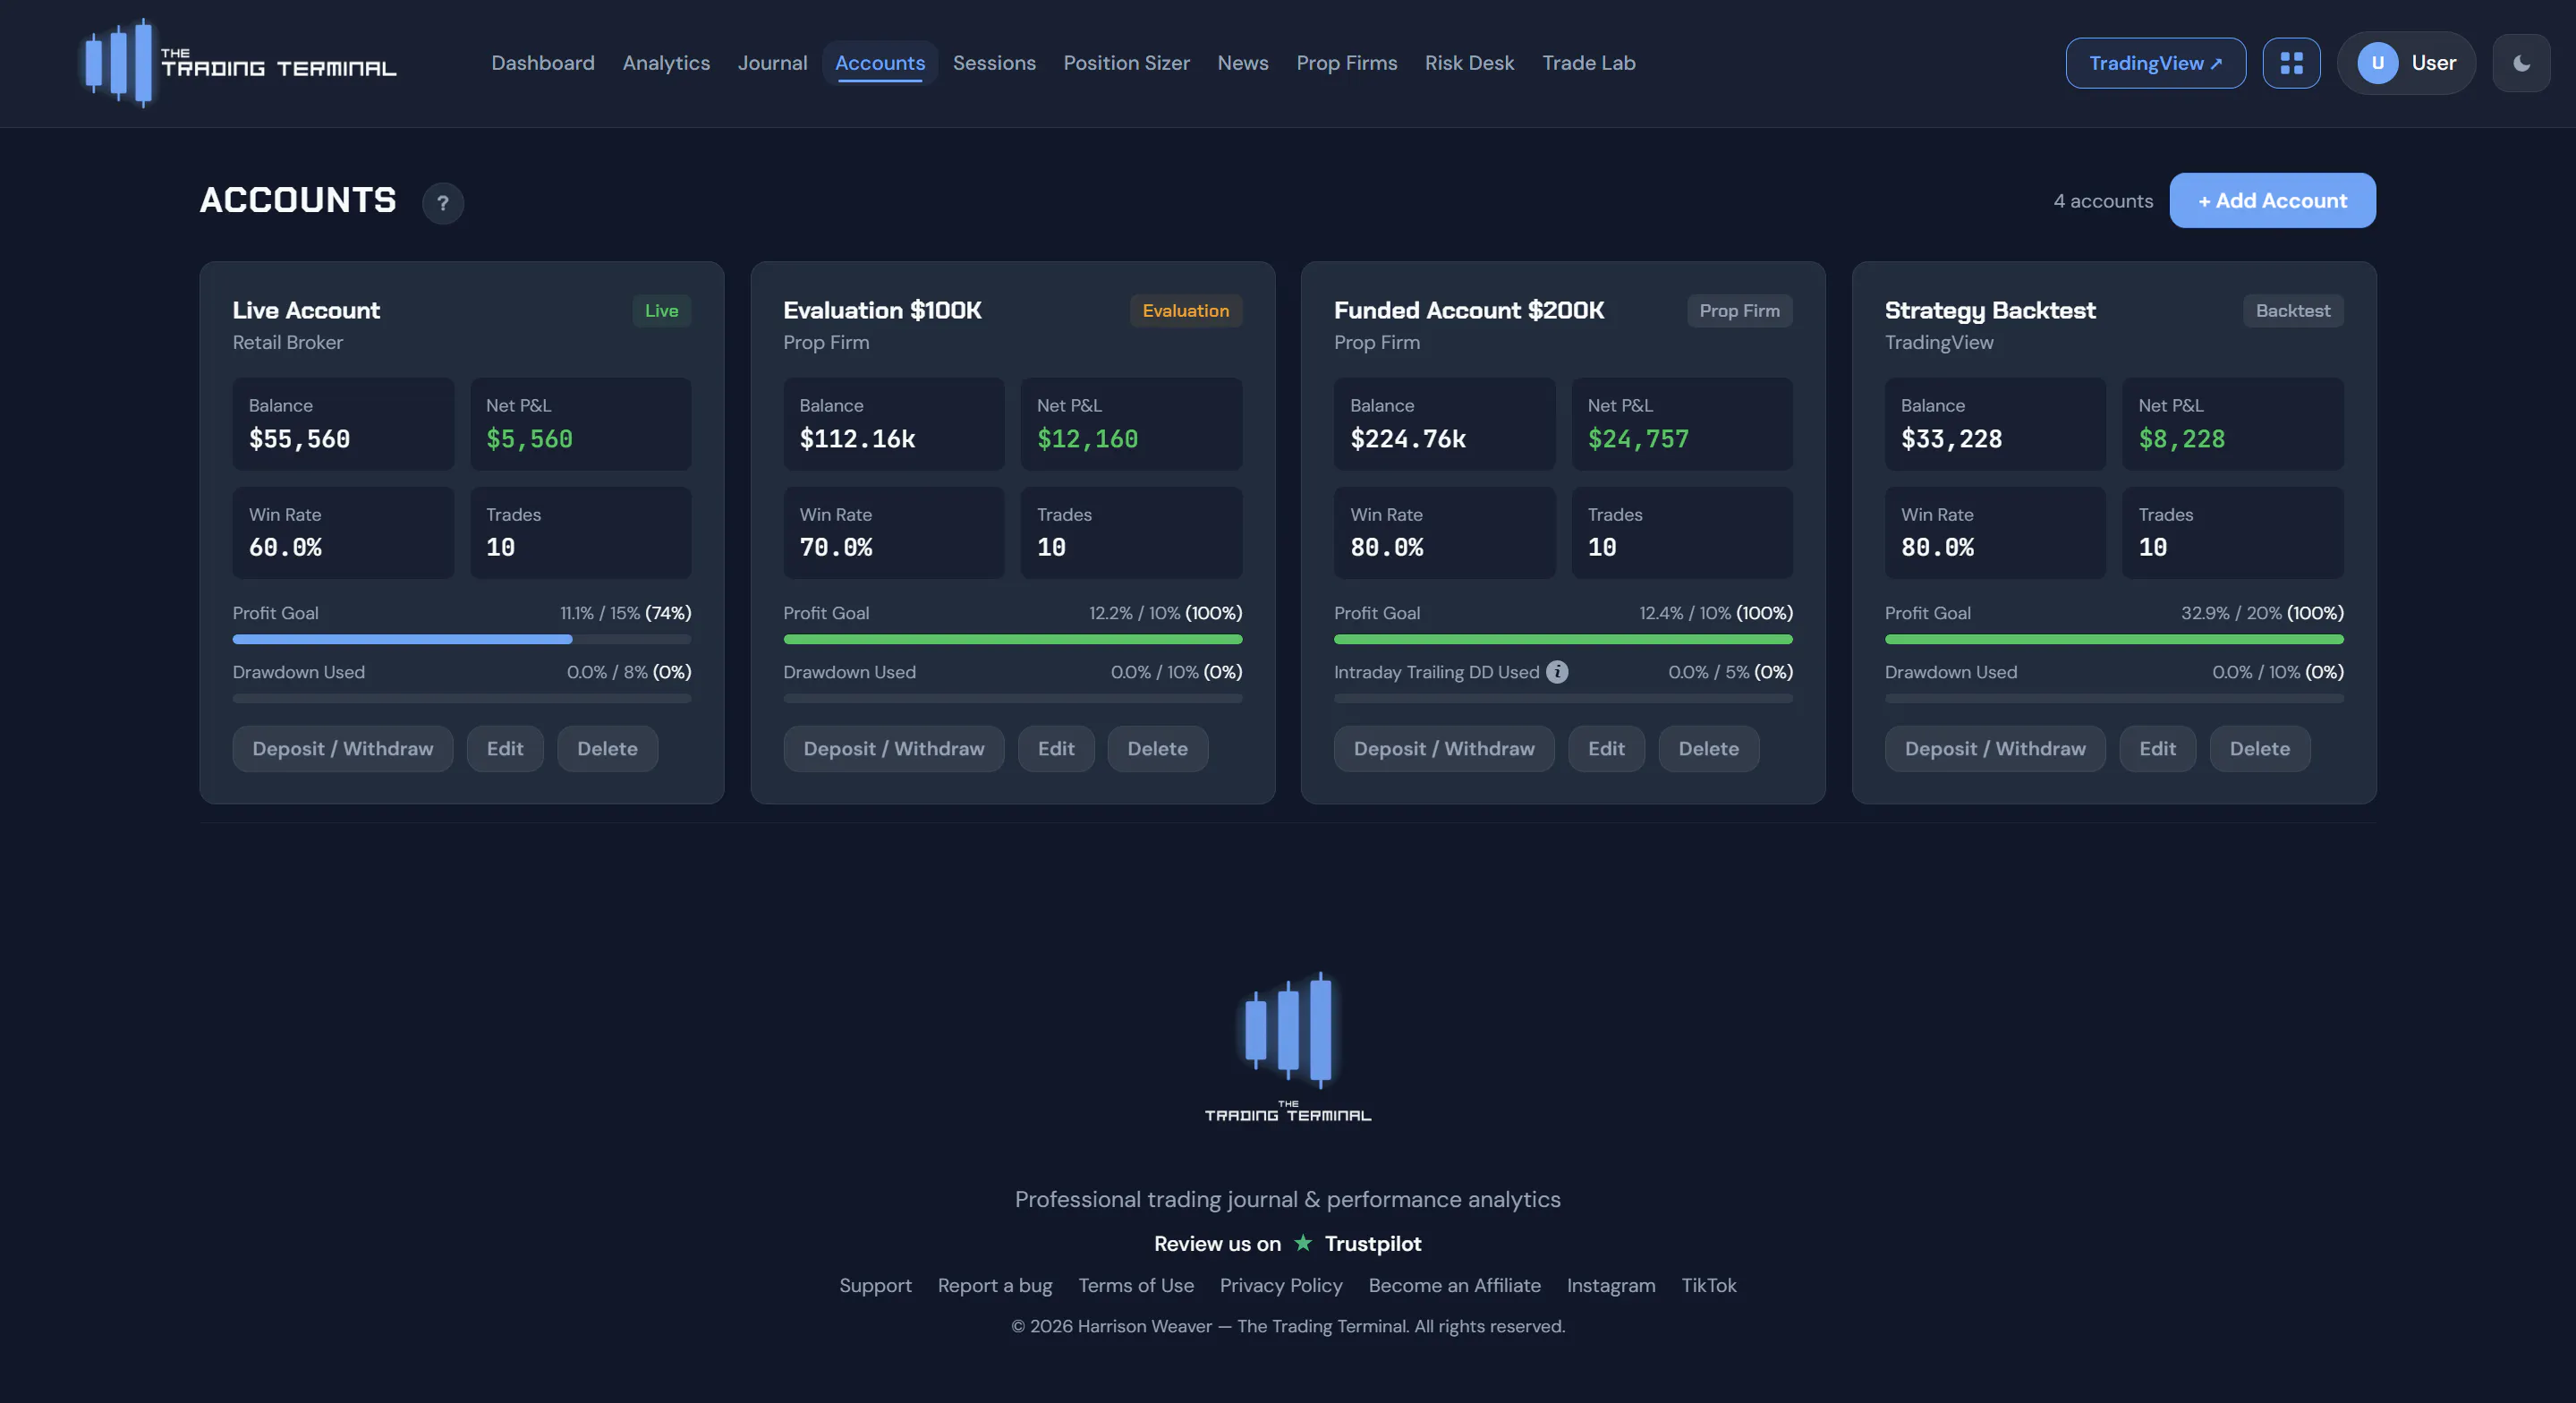Open the Dashboard nav item
Viewport: 2576px width, 1403px height.
tap(543, 63)
